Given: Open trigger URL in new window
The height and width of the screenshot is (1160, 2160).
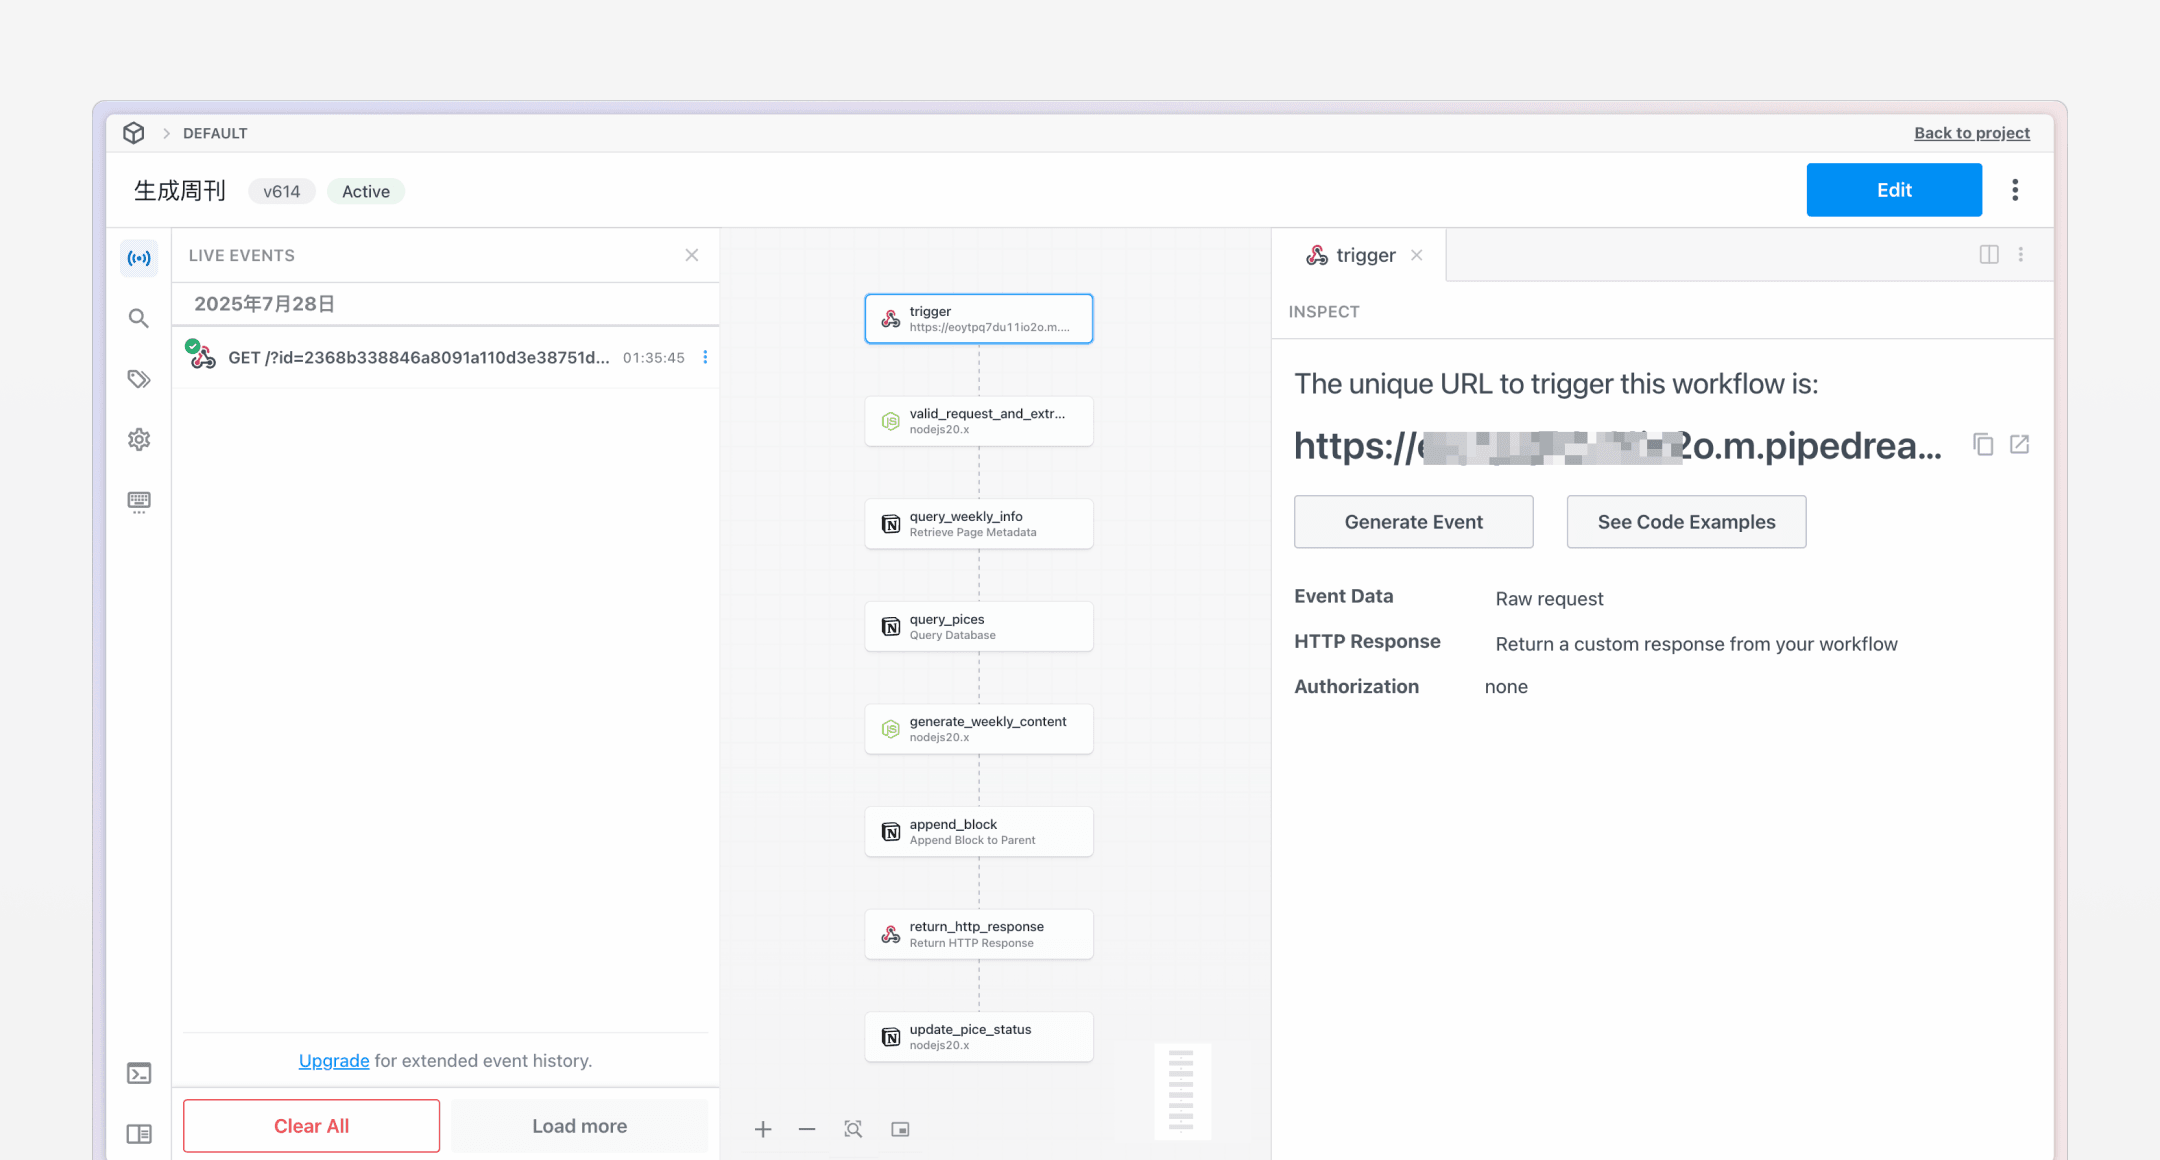Looking at the screenshot, I should [x=2019, y=444].
